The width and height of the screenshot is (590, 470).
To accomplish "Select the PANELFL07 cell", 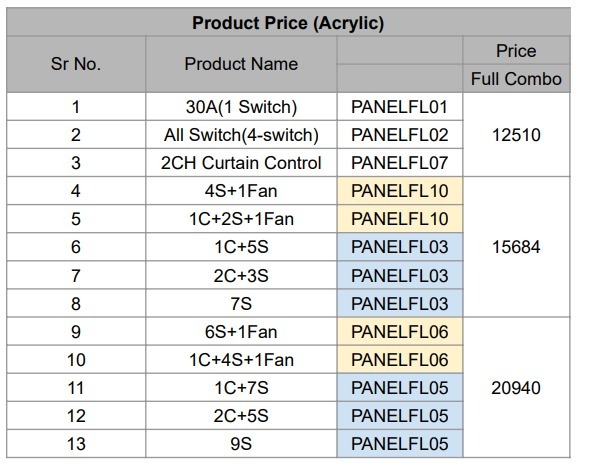I will tap(400, 163).
